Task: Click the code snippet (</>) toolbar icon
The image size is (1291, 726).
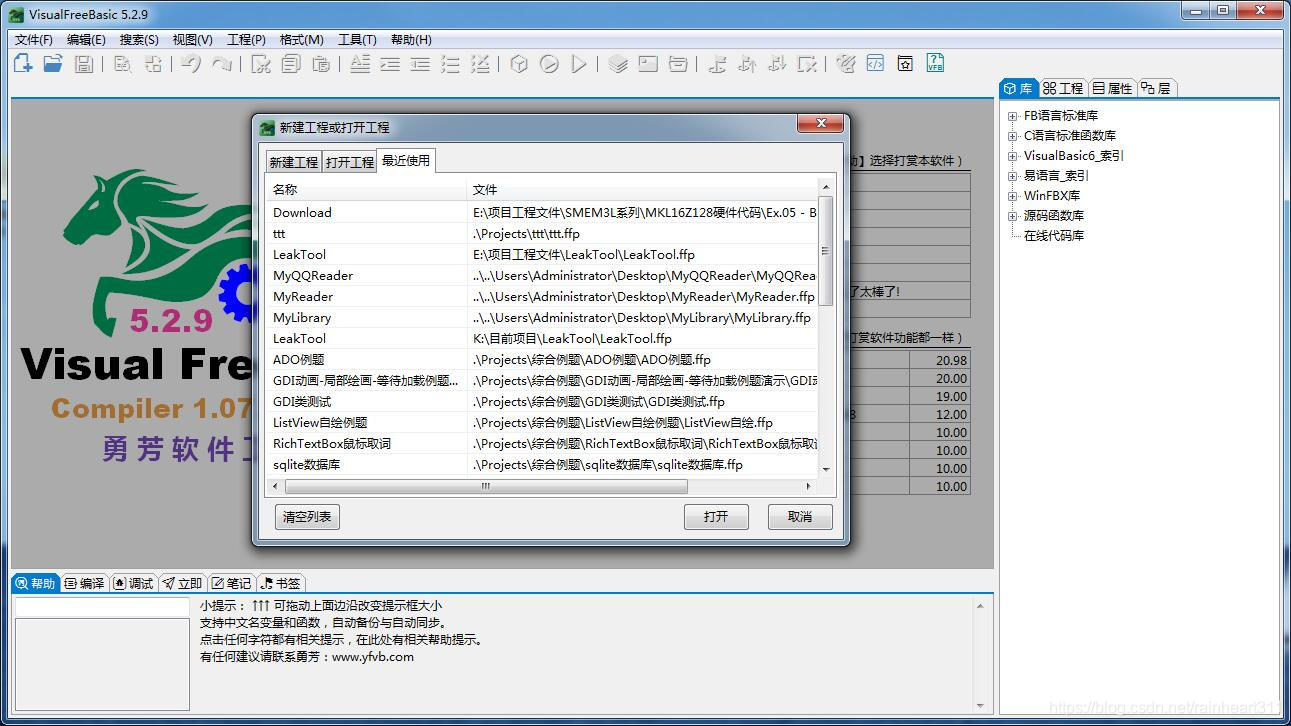Action: click(x=875, y=64)
